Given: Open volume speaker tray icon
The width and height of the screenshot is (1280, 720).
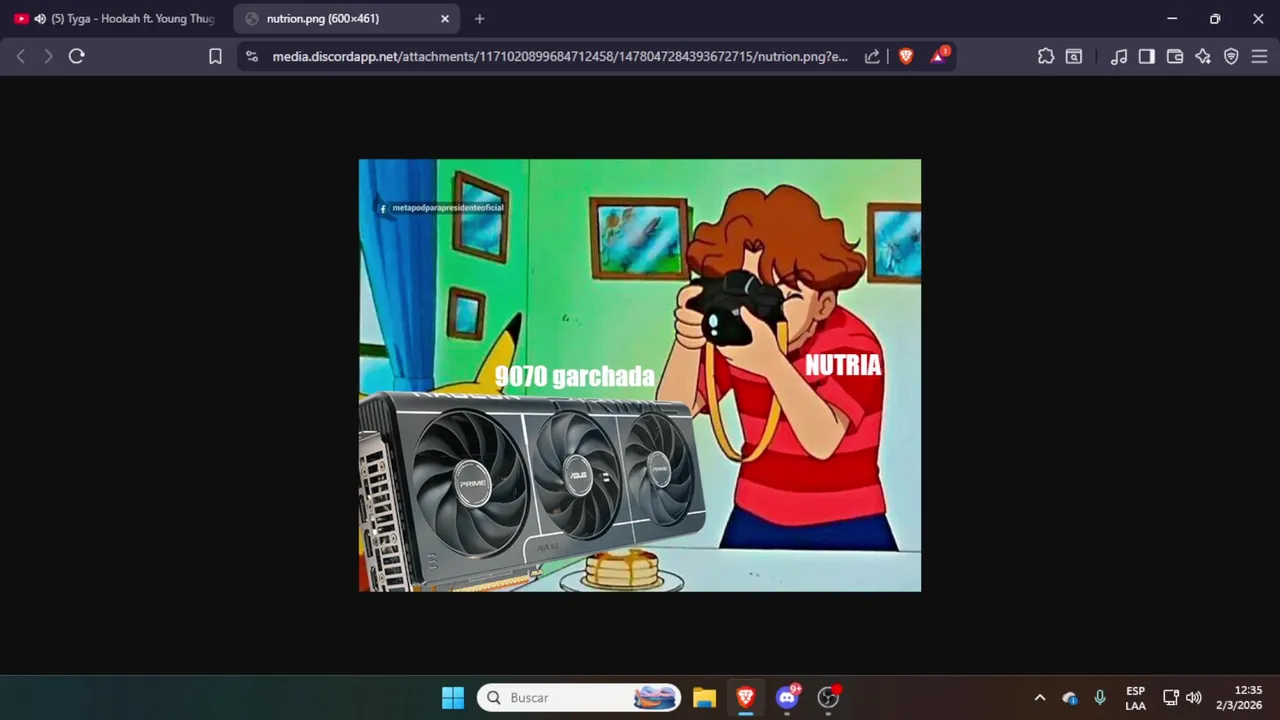Looking at the screenshot, I should point(1193,698).
